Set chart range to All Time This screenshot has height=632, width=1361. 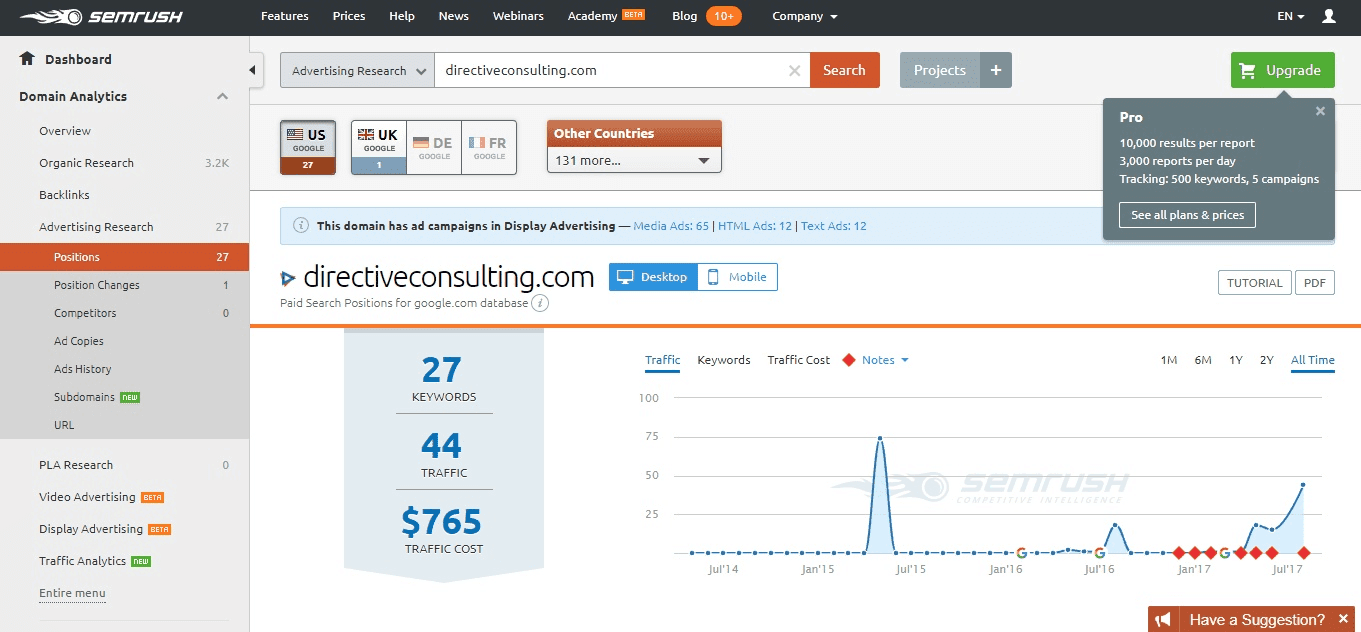point(1313,360)
